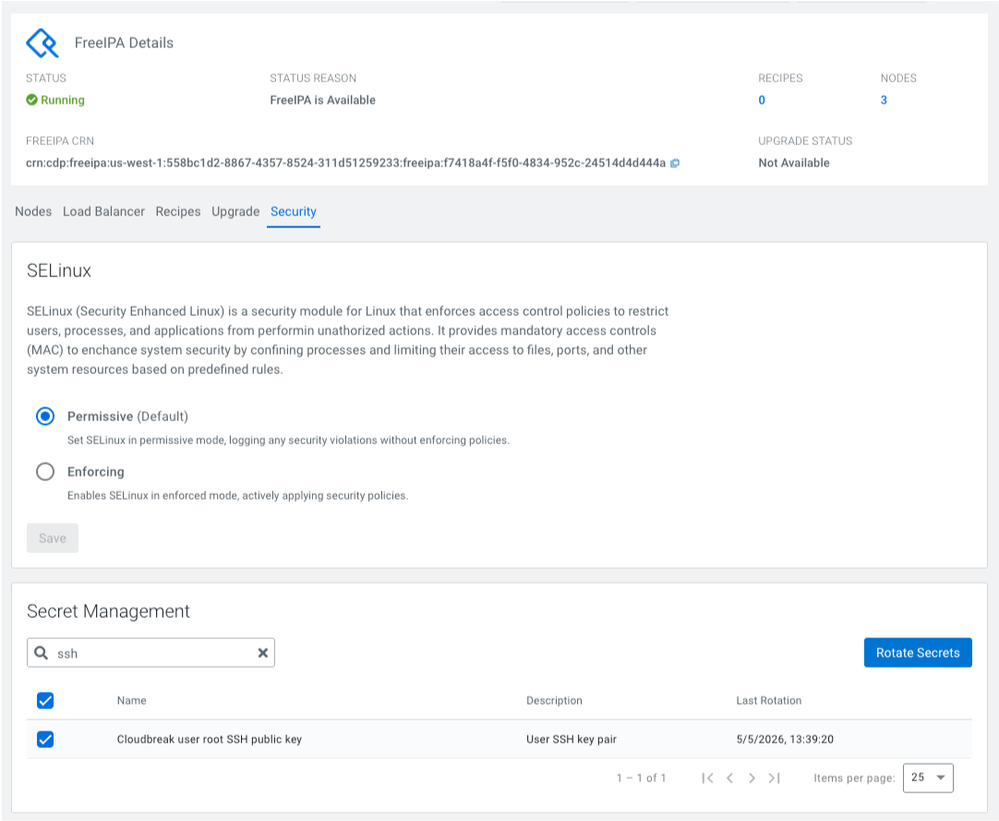999x821 pixels.
Task: Select the Enforcing SELinux radio button
Action: tap(45, 472)
